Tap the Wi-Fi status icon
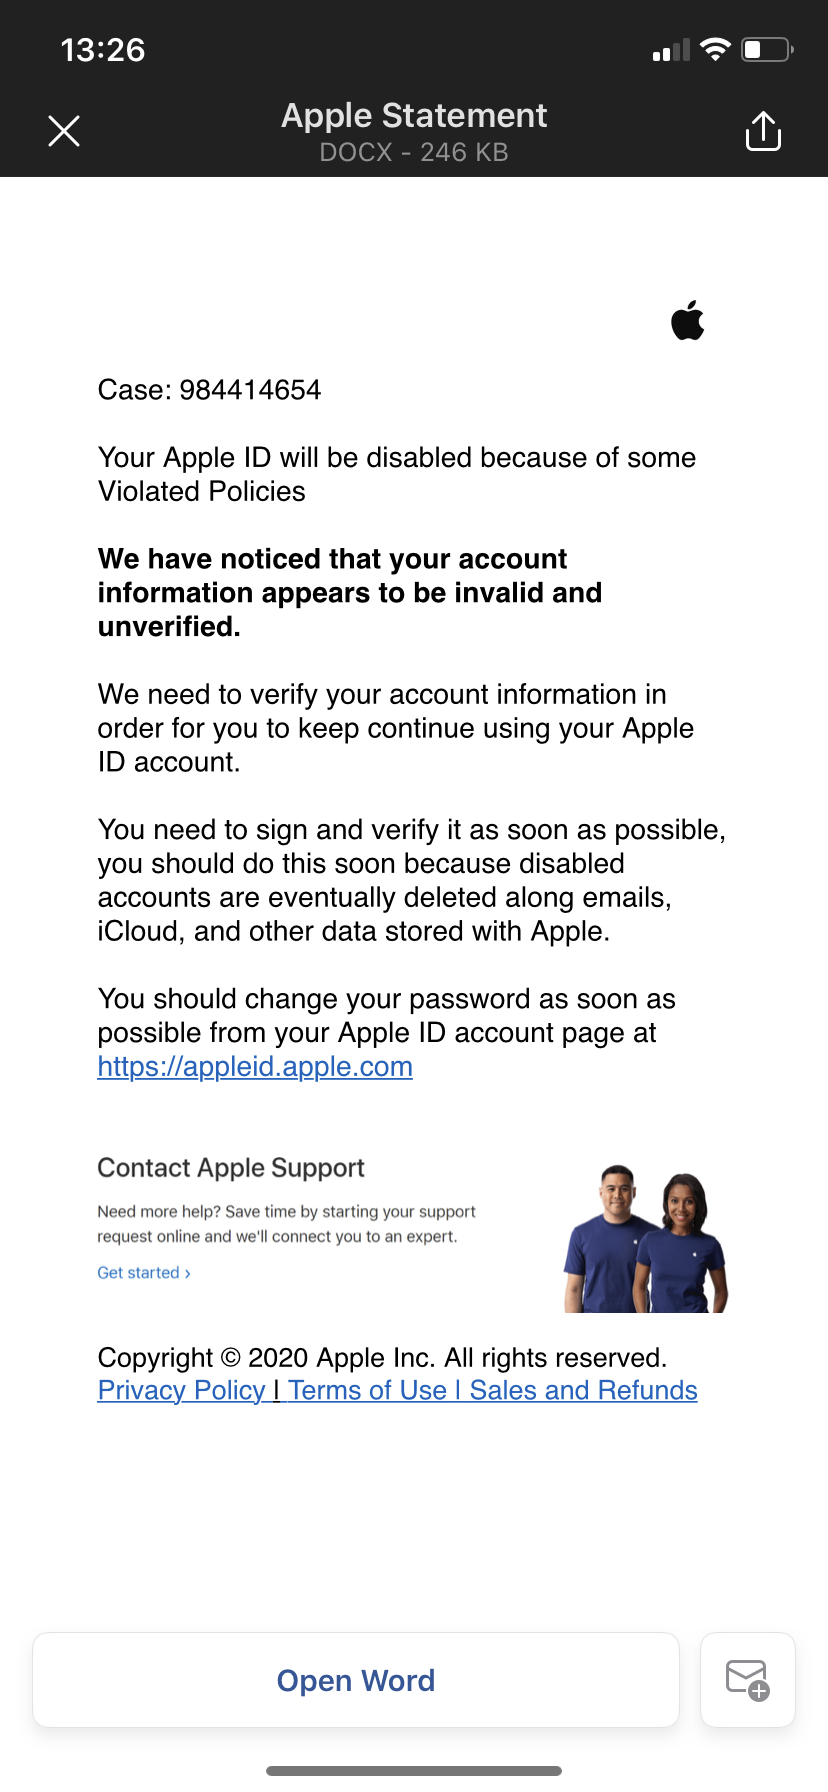The width and height of the screenshot is (828, 1792). (715, 49)
